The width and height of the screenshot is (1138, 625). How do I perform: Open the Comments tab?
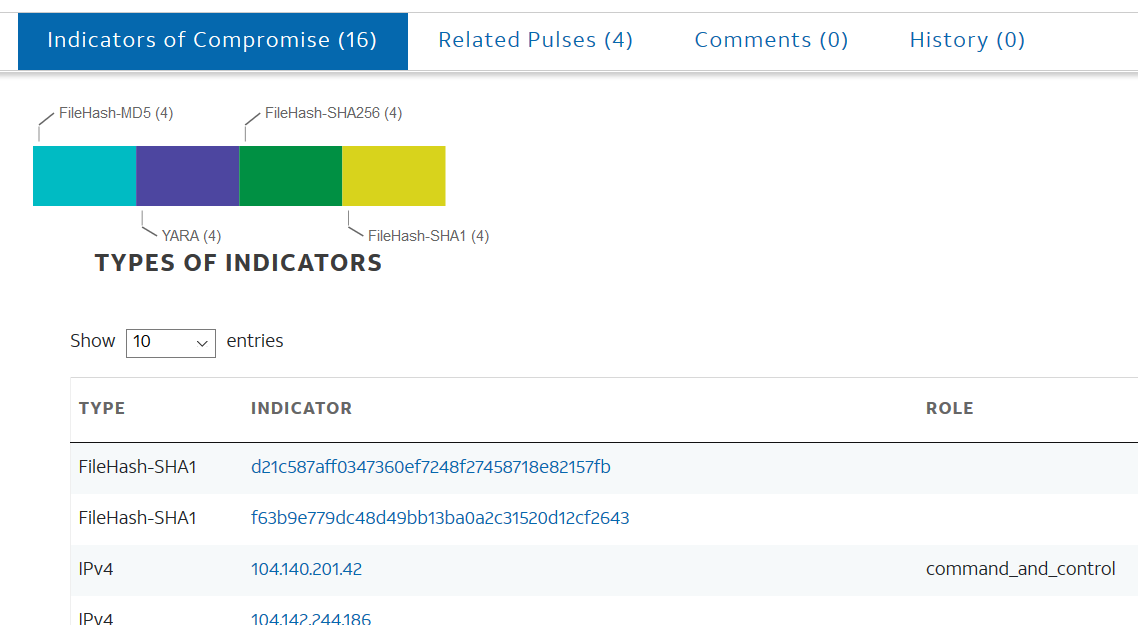click(x=771, y=40)
